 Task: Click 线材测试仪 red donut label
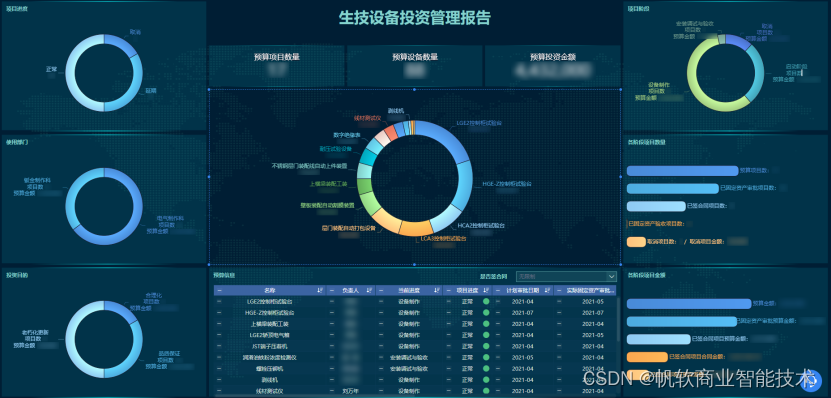click(x=367, y=118)
